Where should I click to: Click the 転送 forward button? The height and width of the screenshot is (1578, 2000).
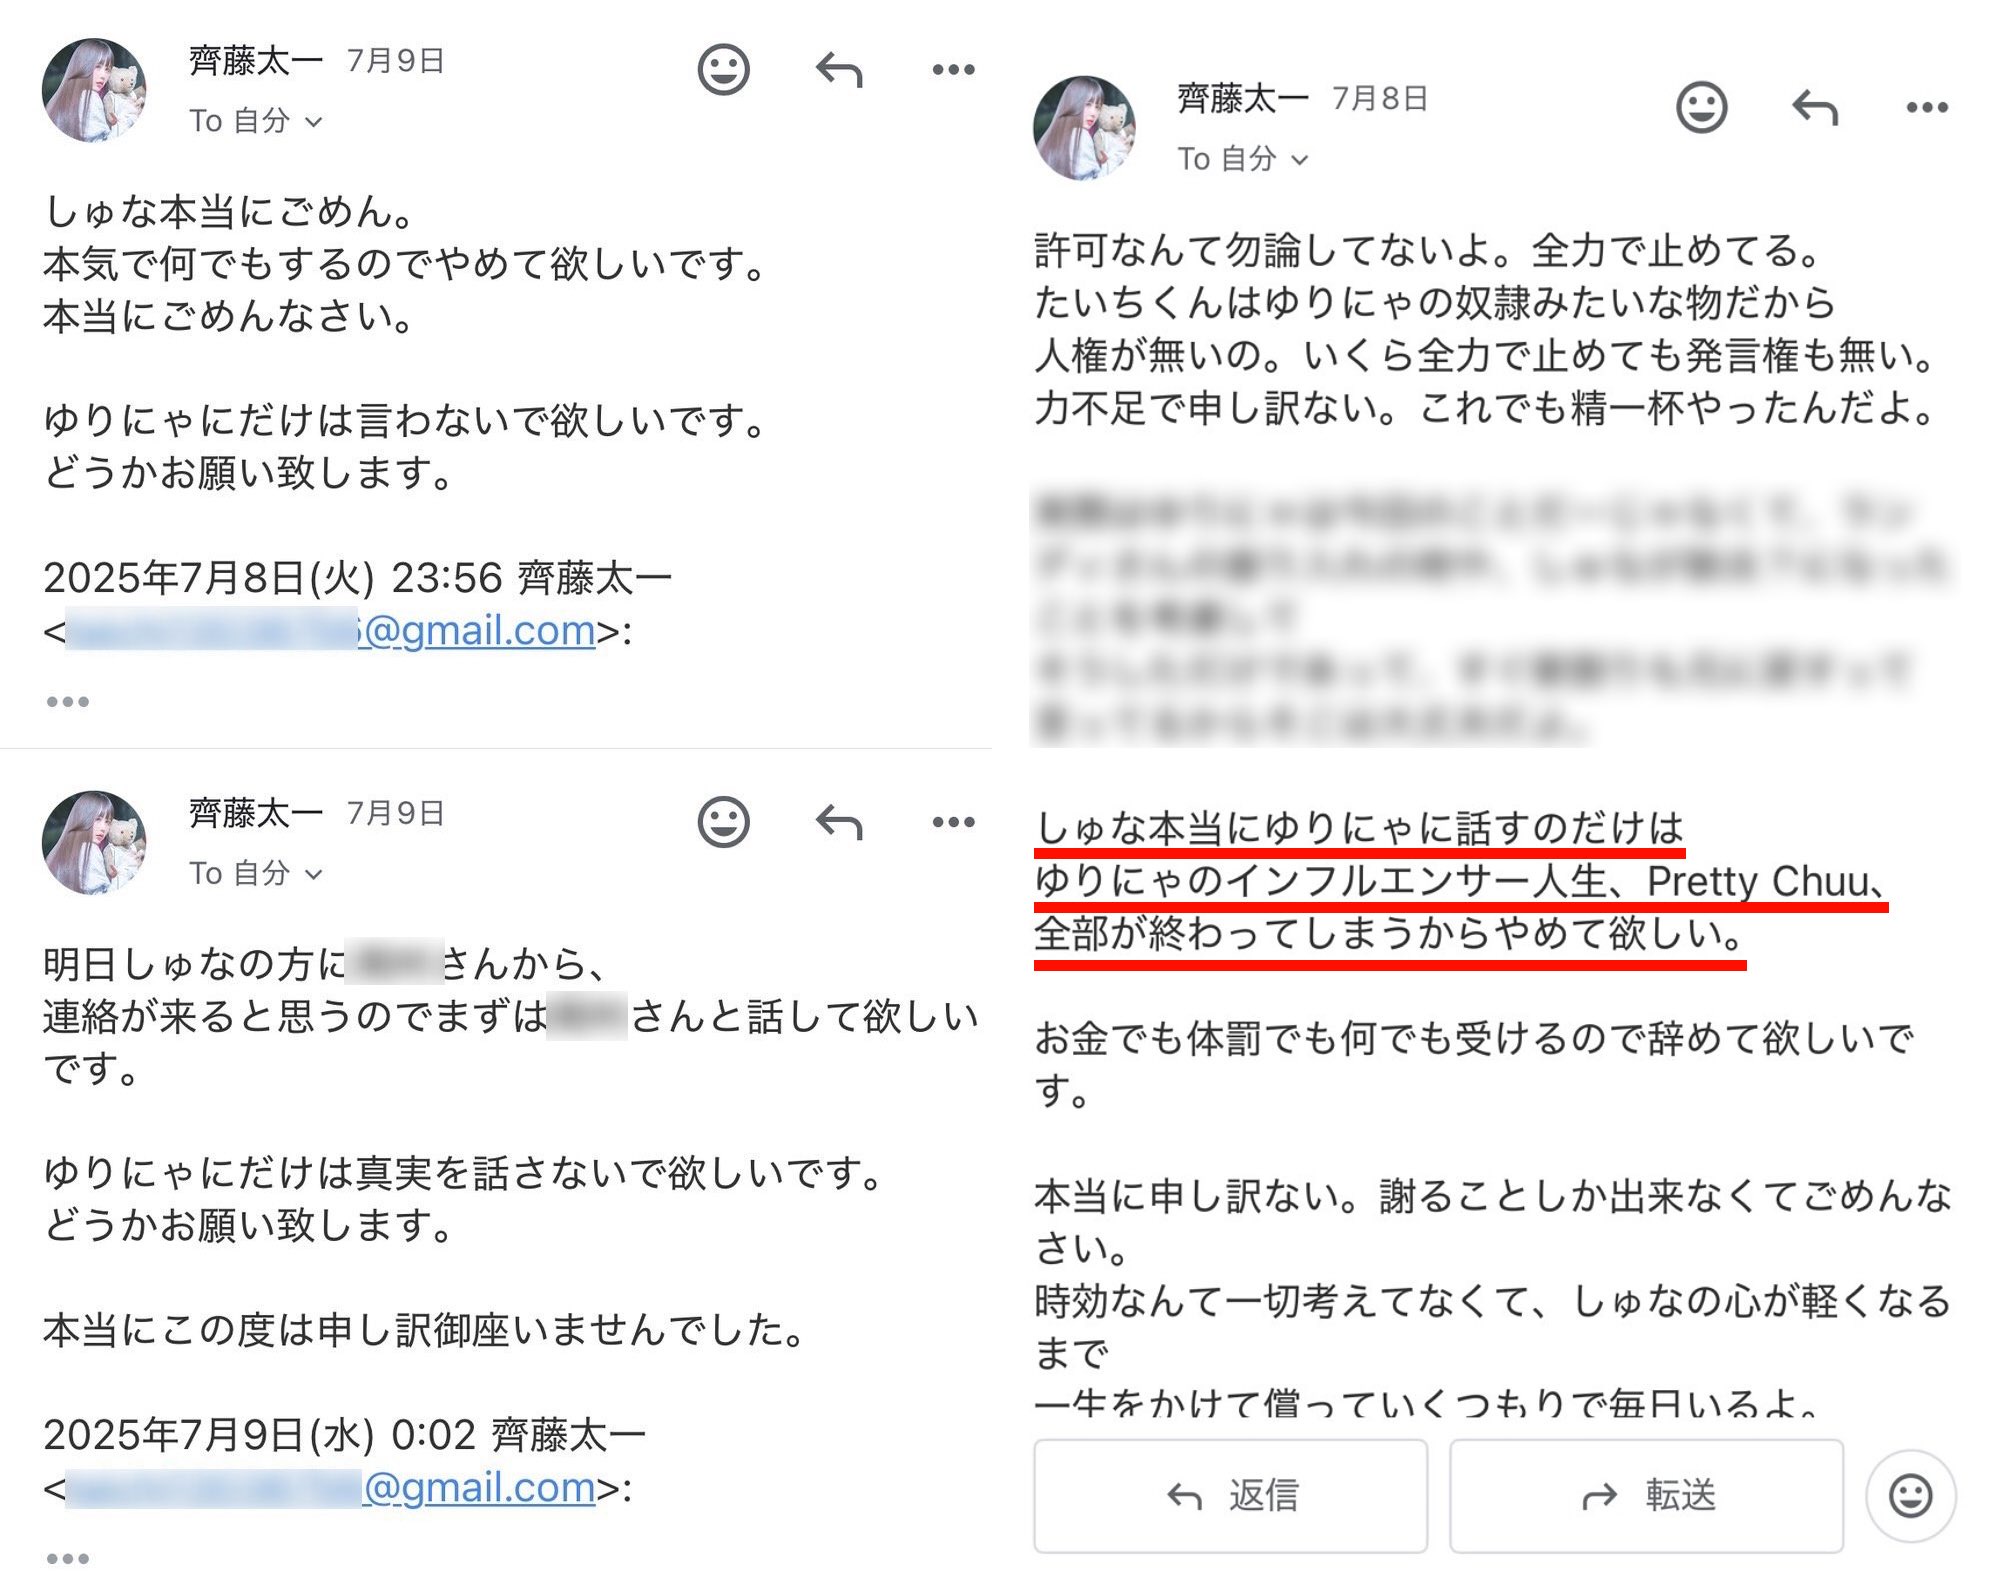click(x=1646, y=1496)
